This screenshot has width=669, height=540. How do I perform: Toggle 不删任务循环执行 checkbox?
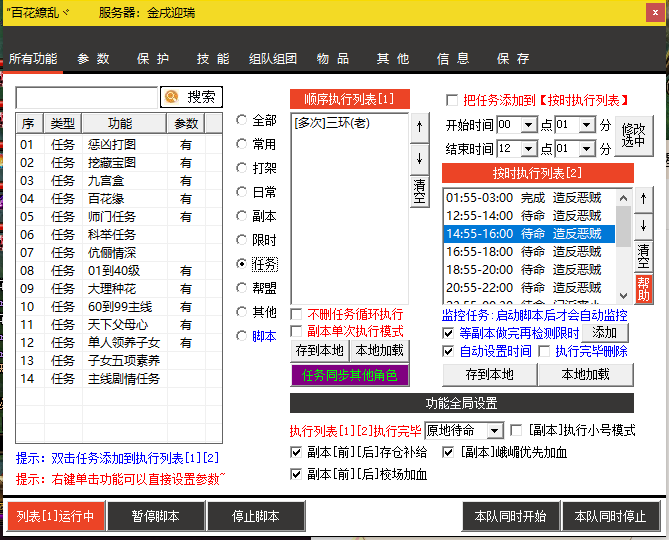(296, 314)
